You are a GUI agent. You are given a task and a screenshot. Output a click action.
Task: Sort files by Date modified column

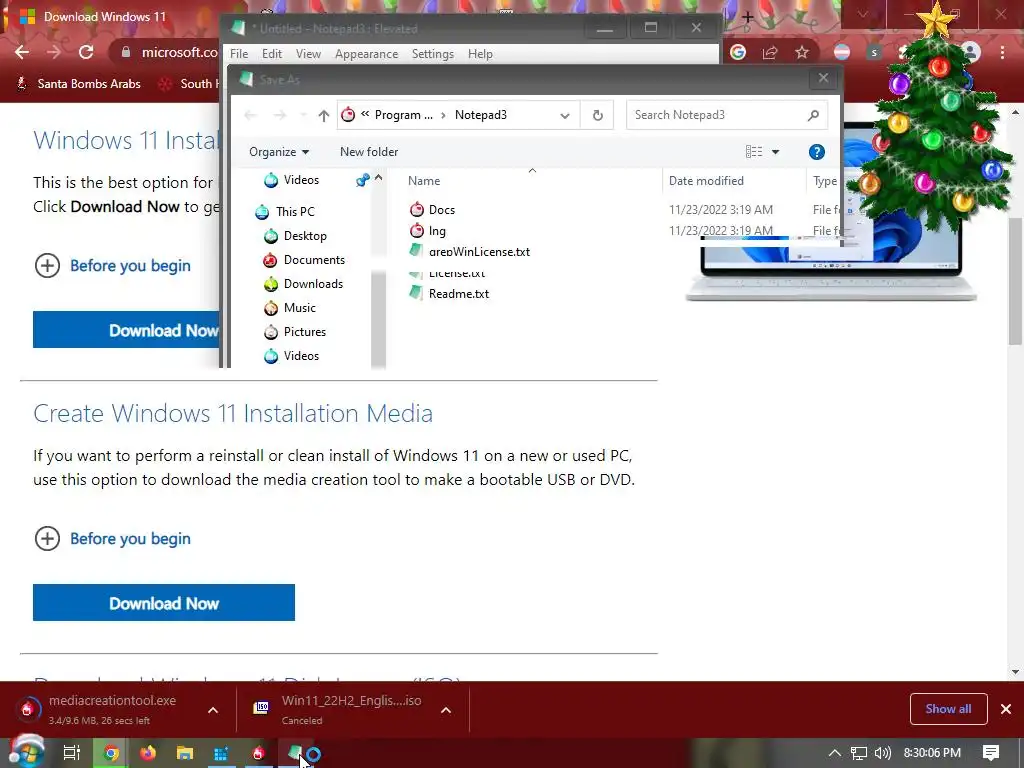706,181
